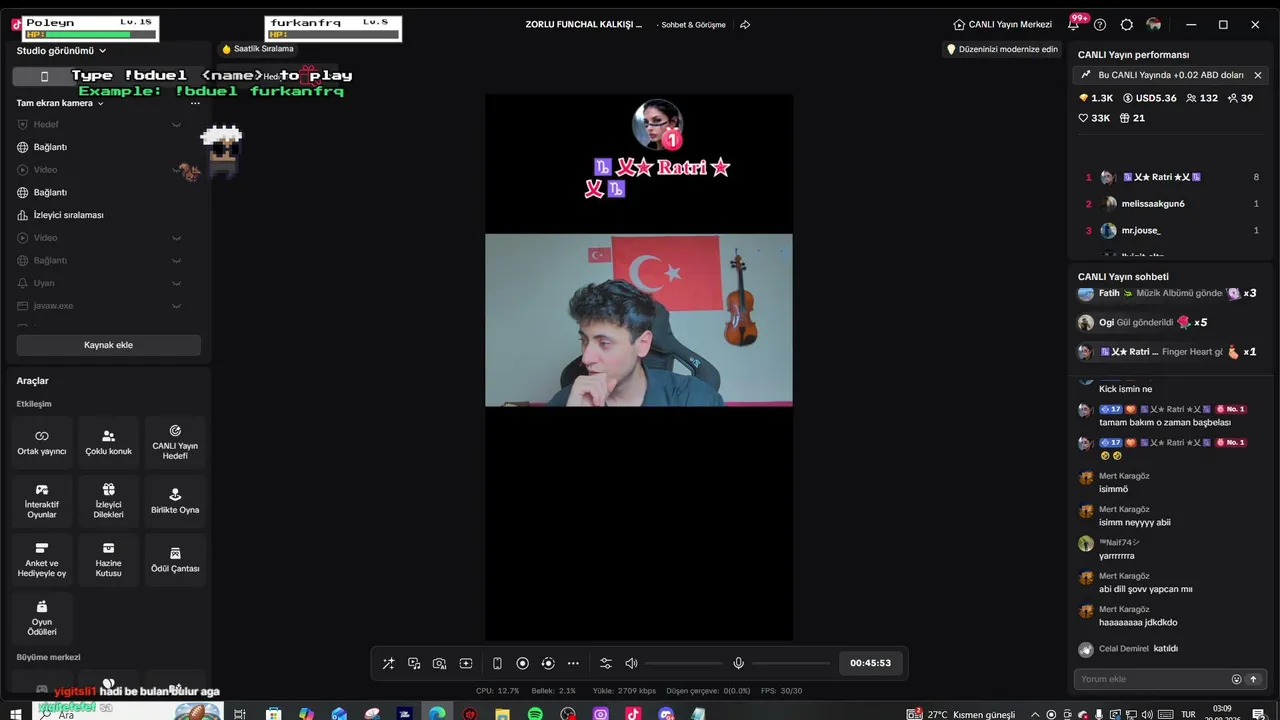
Task: Mute the microphone icon
Action: (x=738, y=663)
